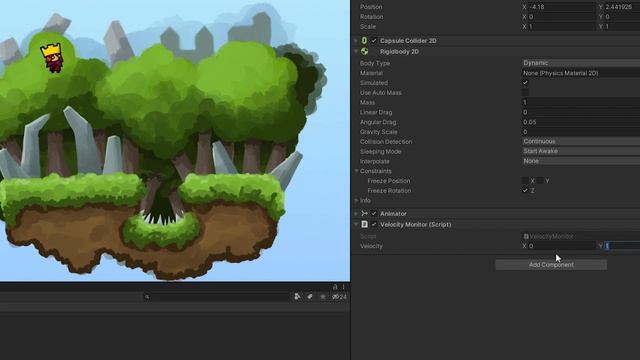Click the Scale X input field

(x=561, y=27)
